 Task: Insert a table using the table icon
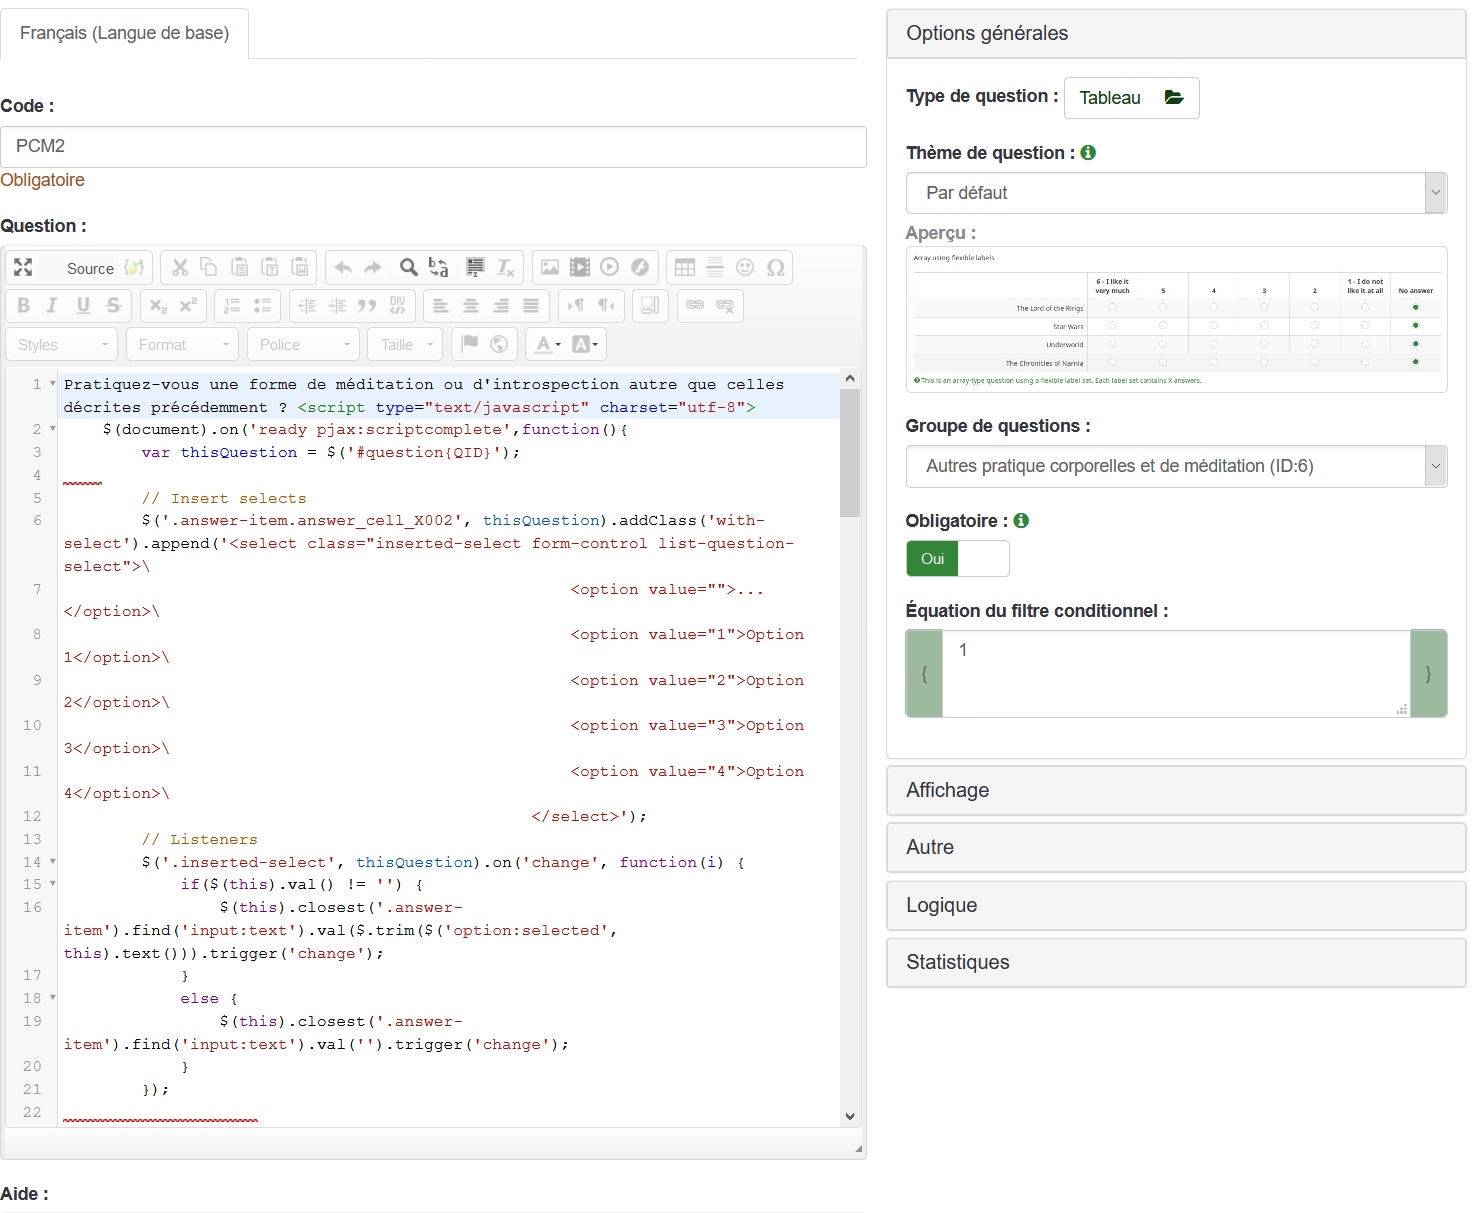point(685,267)
